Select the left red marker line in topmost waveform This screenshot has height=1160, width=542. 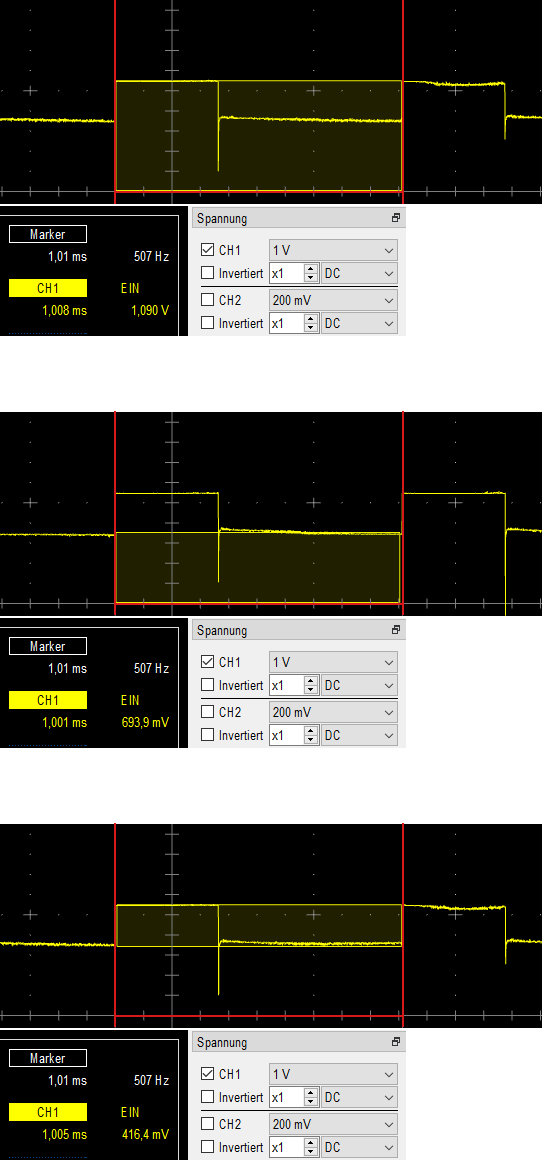tap(115, 101)
